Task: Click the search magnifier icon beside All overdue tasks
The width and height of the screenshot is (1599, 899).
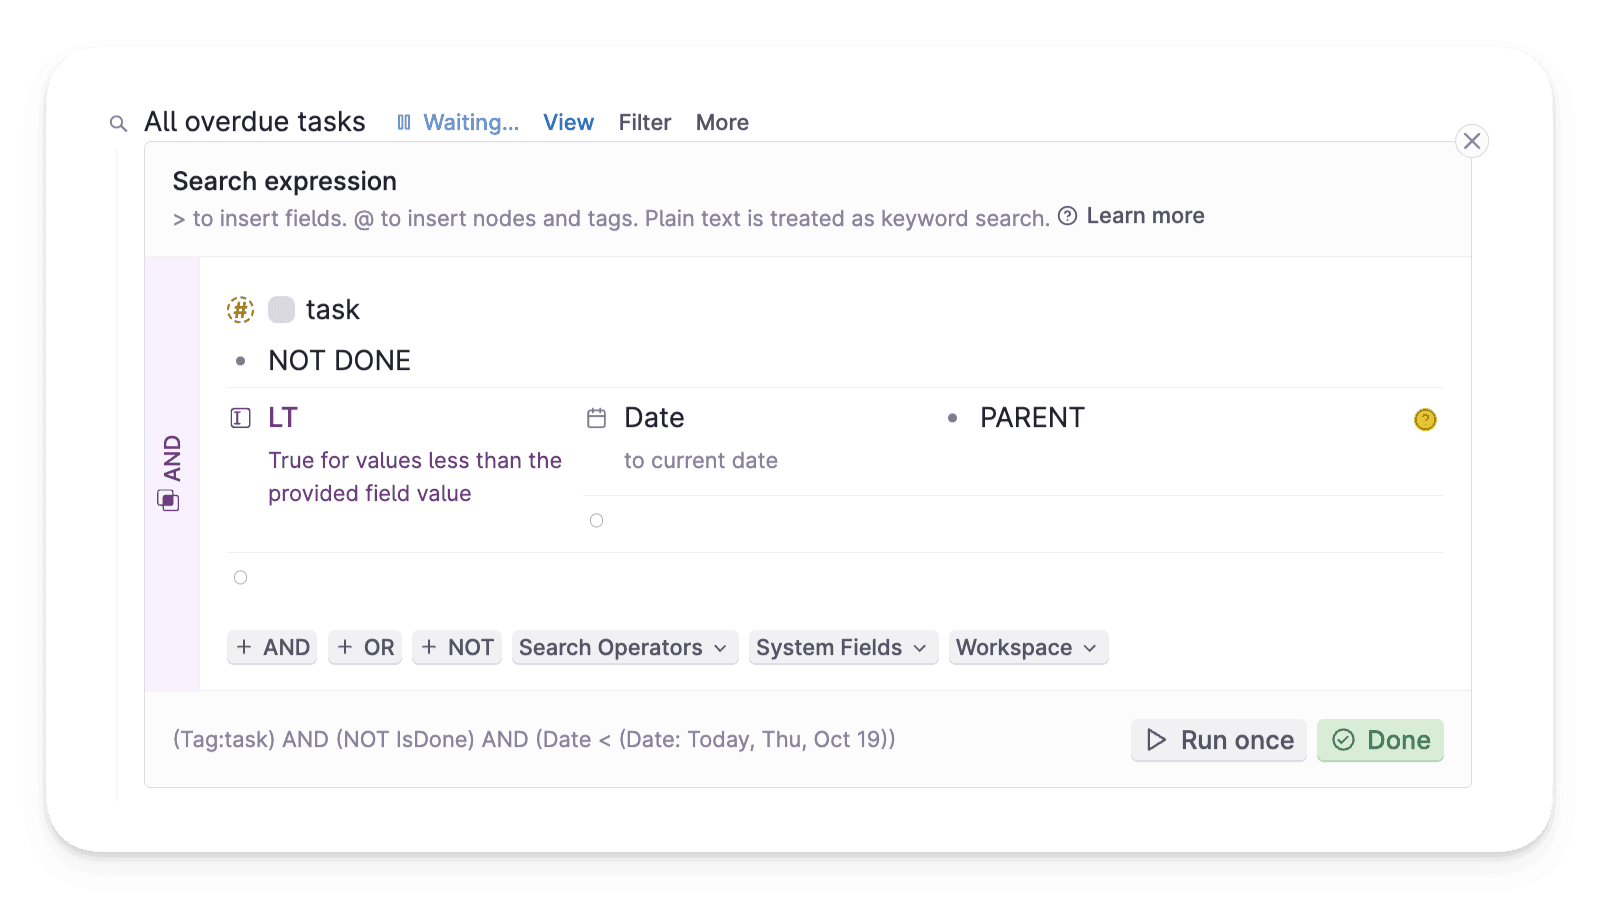Action: pos(118,124)
